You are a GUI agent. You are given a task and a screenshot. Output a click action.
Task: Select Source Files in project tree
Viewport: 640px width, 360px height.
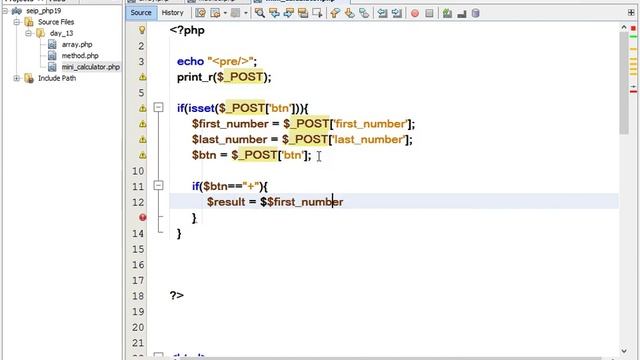tap(56, 22)
